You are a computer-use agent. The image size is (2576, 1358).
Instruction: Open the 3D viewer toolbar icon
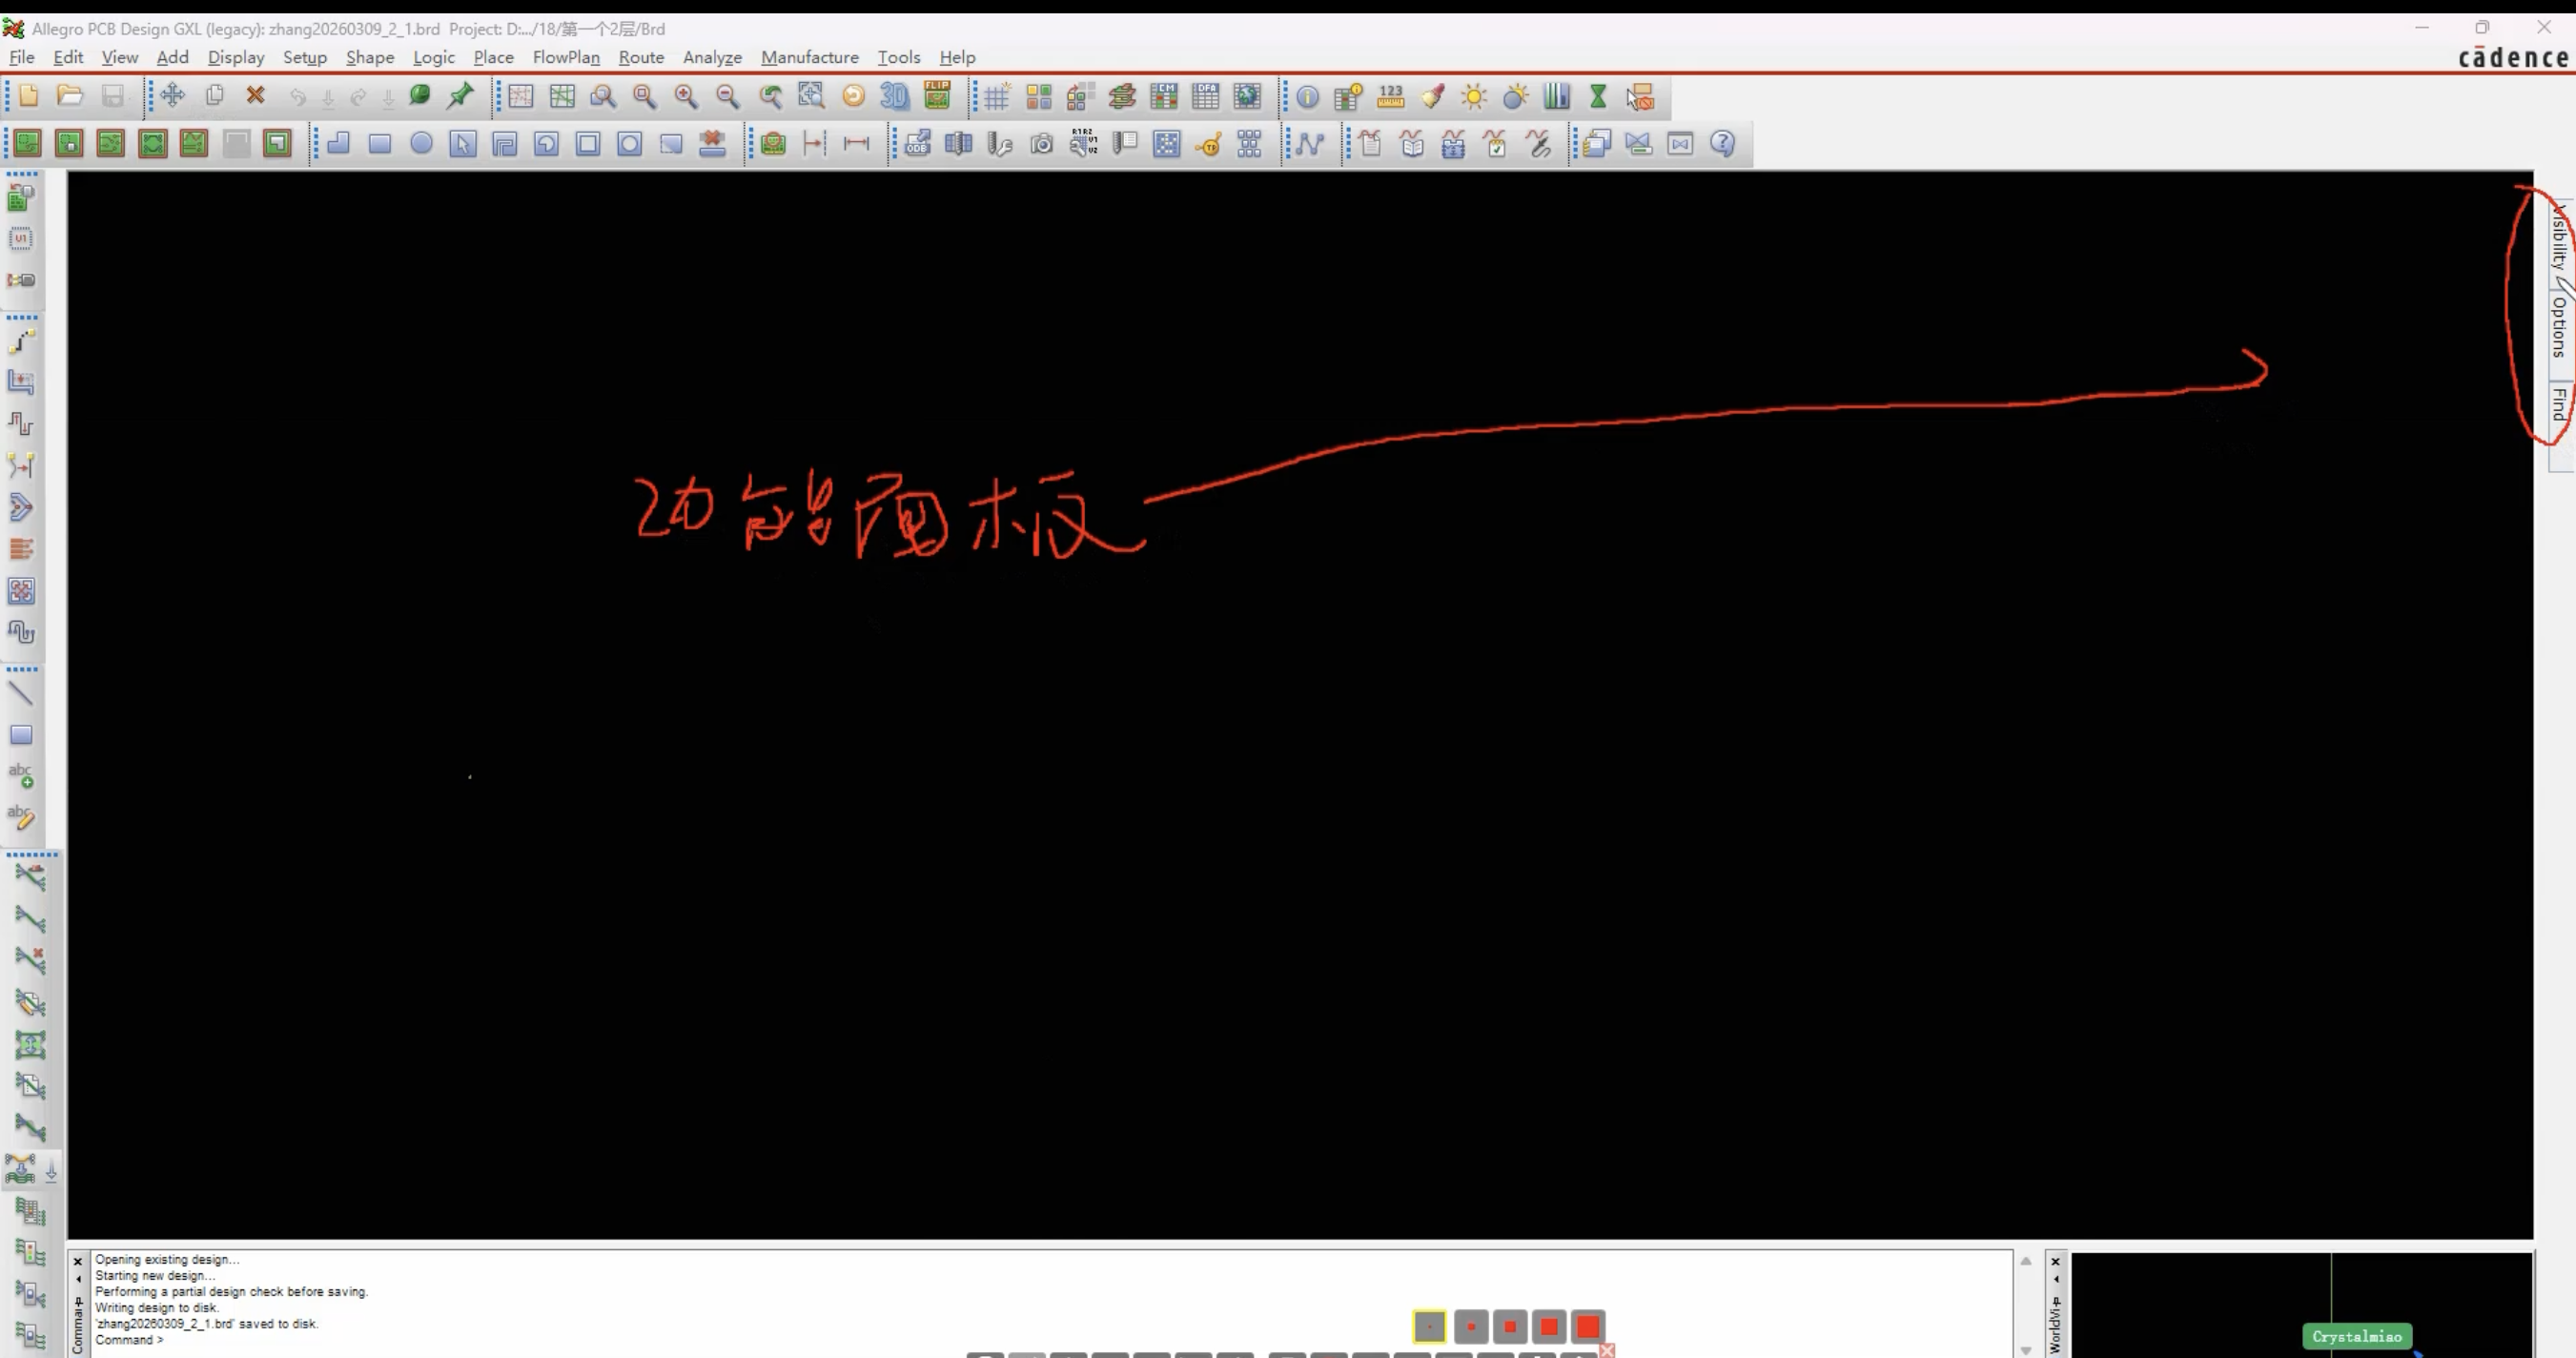(894, 96)
